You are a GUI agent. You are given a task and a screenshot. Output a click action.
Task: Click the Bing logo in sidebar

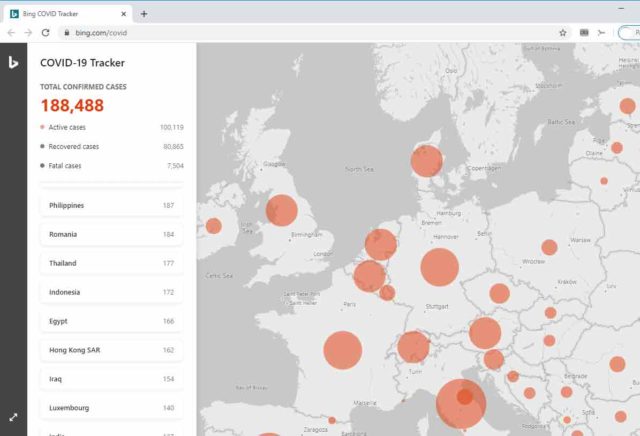tap(13, 62)
